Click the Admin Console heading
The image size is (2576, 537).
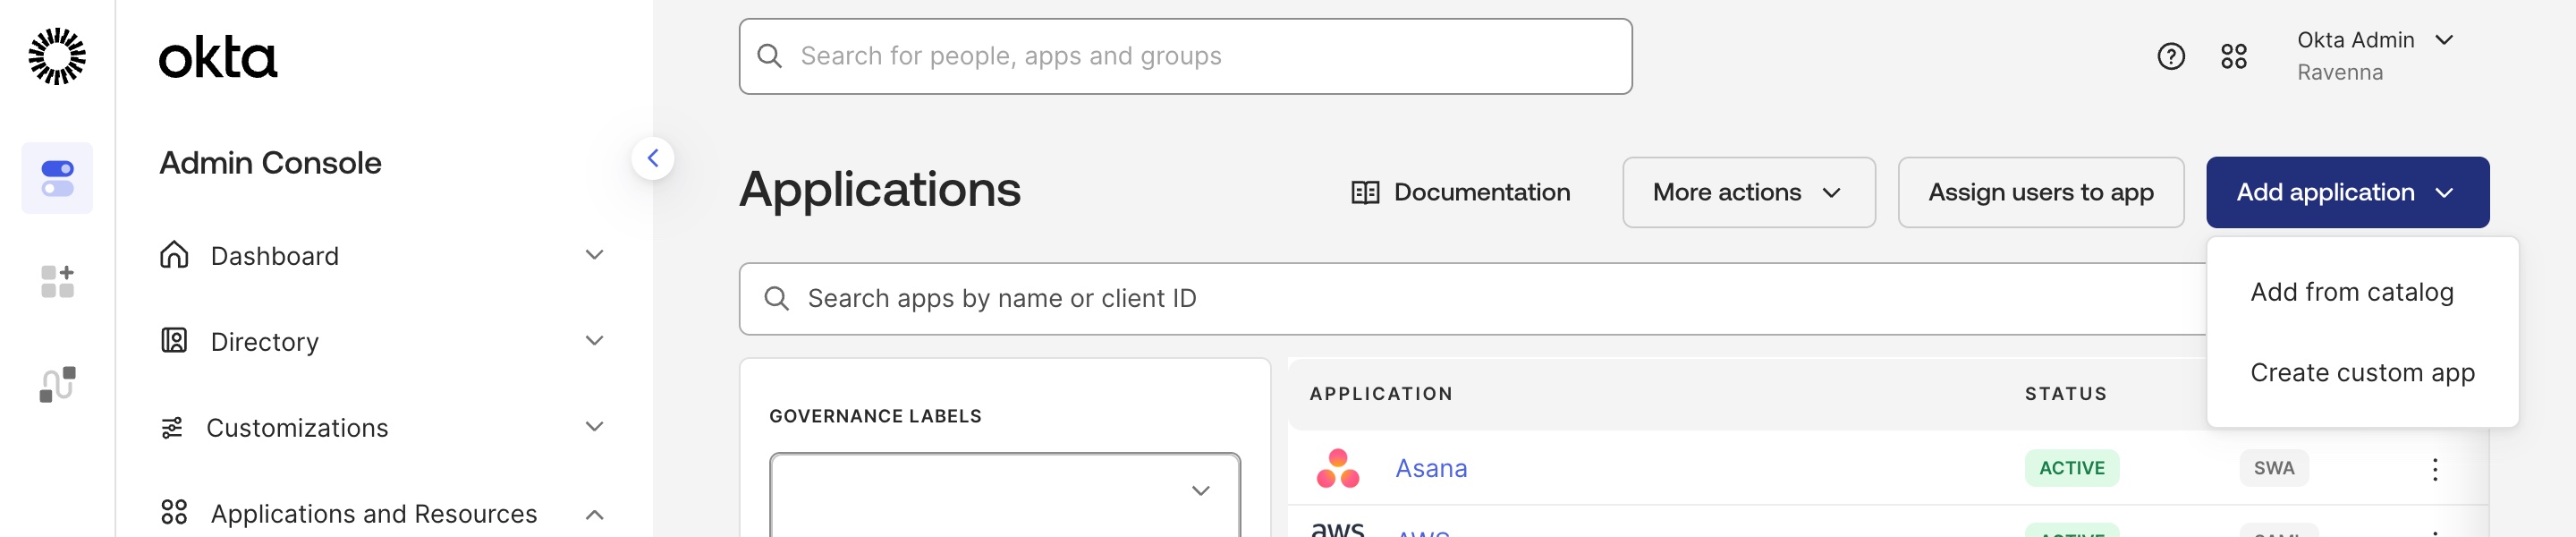point(270,163)
